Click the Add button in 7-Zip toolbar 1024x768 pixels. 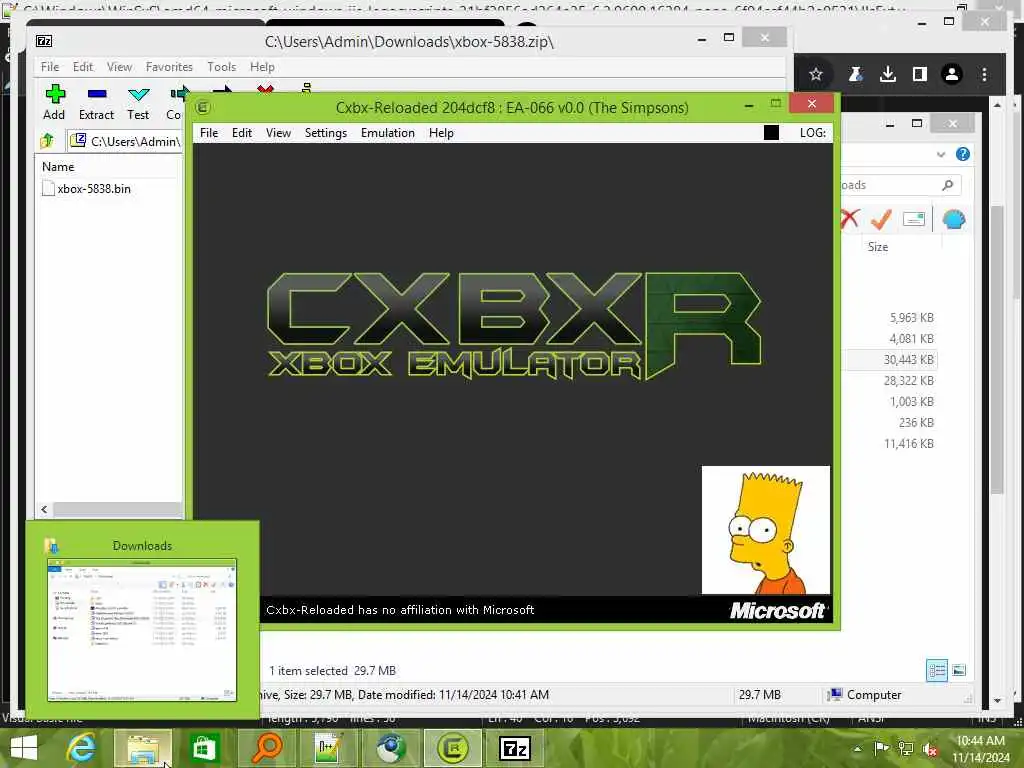tap(54, 103)
